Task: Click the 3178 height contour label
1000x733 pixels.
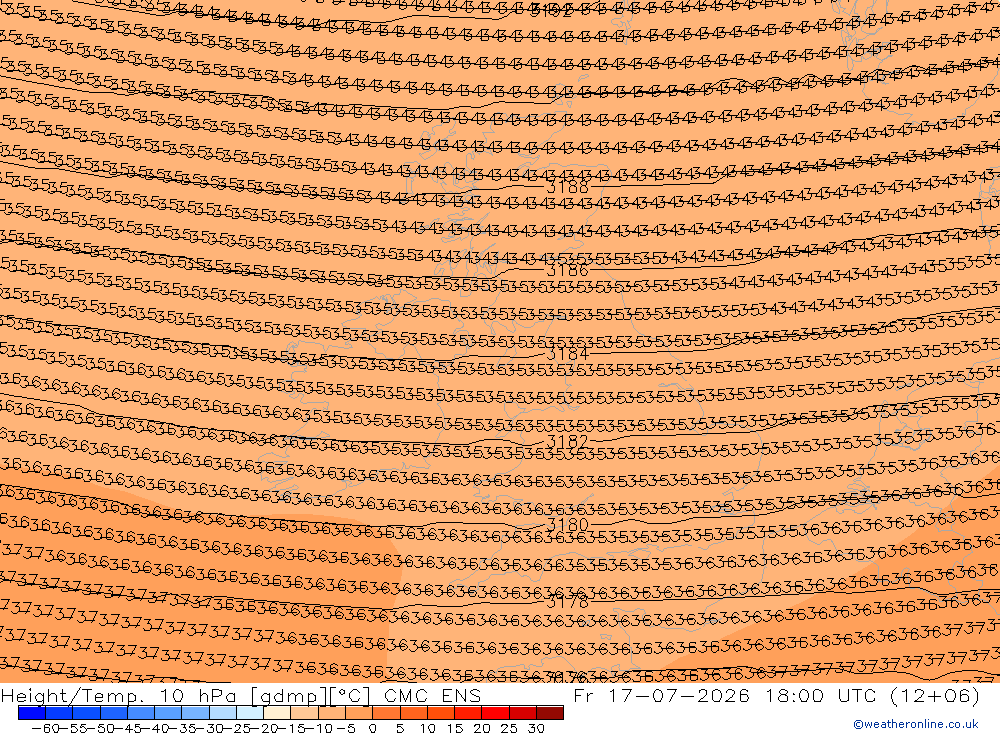Action: click(x=568, y=602)
